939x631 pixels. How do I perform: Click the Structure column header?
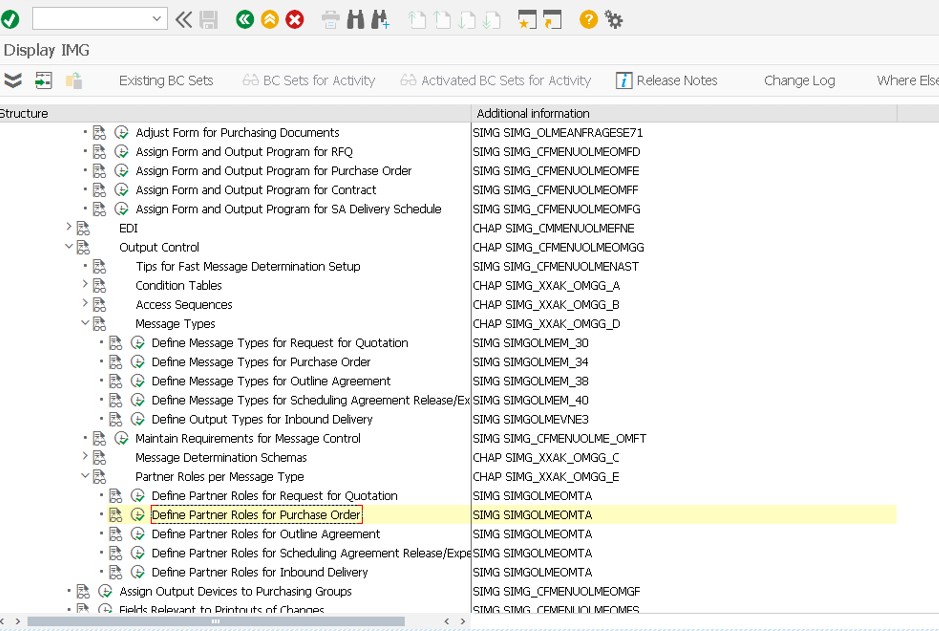pyautogui.click(x=235, y=113)
